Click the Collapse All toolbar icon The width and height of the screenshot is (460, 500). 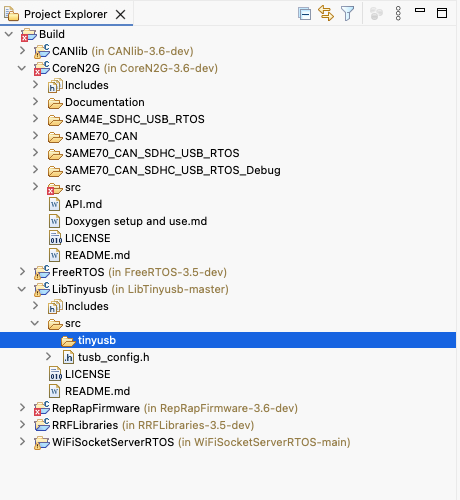point(304,14)
